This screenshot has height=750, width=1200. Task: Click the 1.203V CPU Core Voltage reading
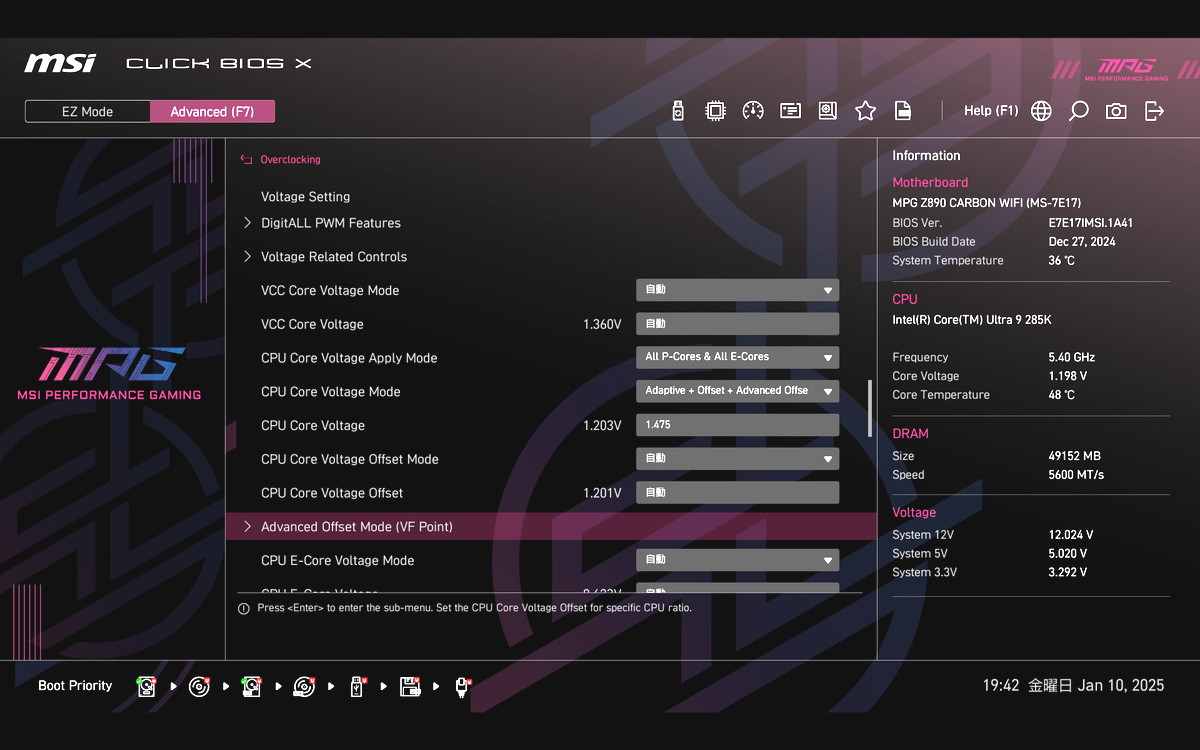[602, 426]
